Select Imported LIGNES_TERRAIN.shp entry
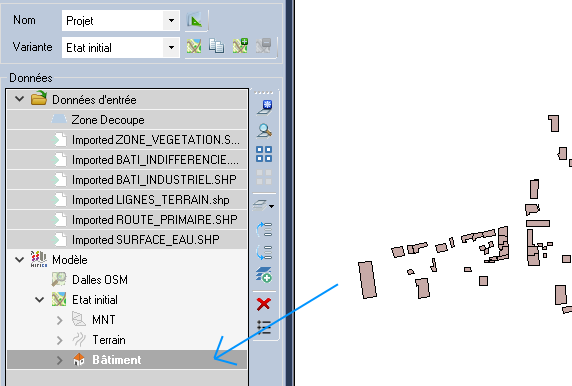Screen dimensions: 572x386 click(x=127, y=200)
